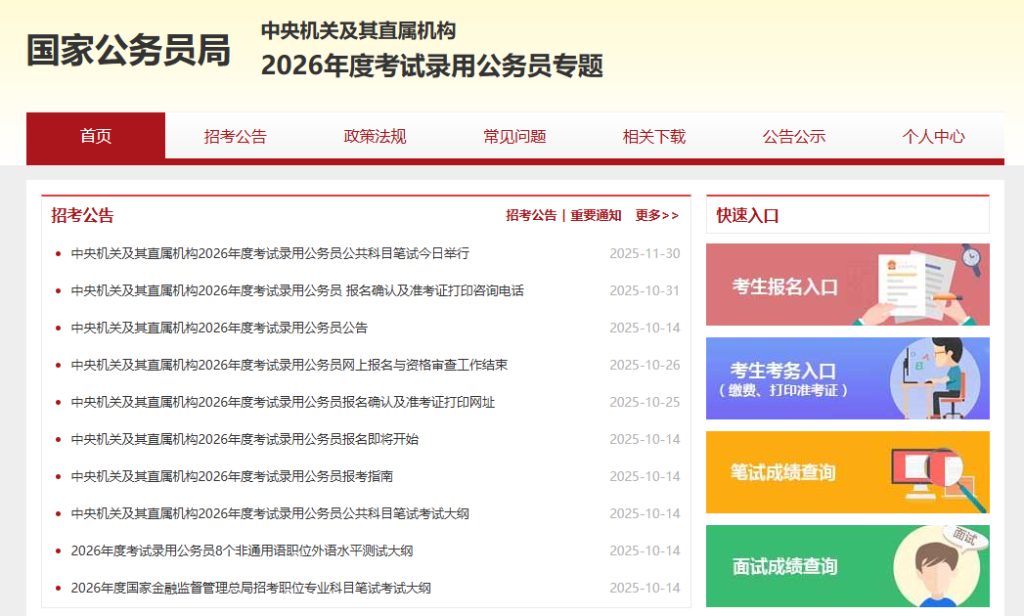This screenshot has height=616, width=1024.
Task: Open the 个人中心 personal center menu
Action: (933, 137)
